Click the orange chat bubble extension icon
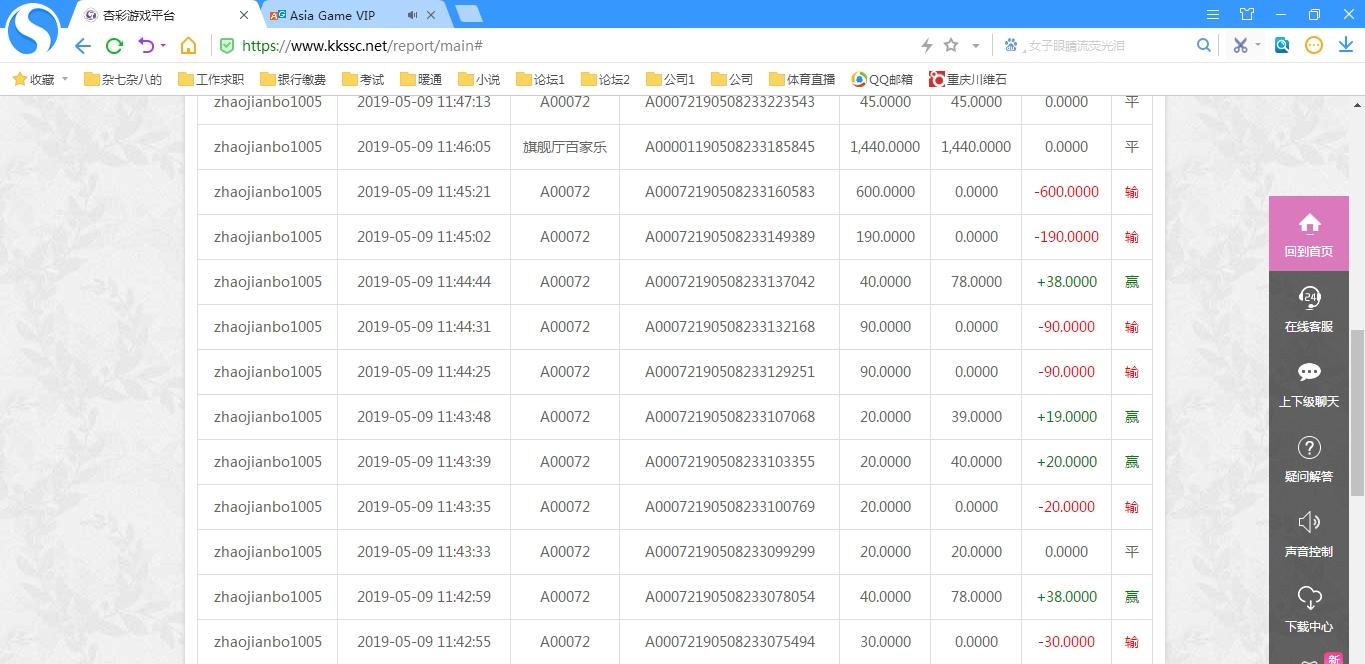The width and height of the screenshot is (1365, 664). (x=1314, y=46)
